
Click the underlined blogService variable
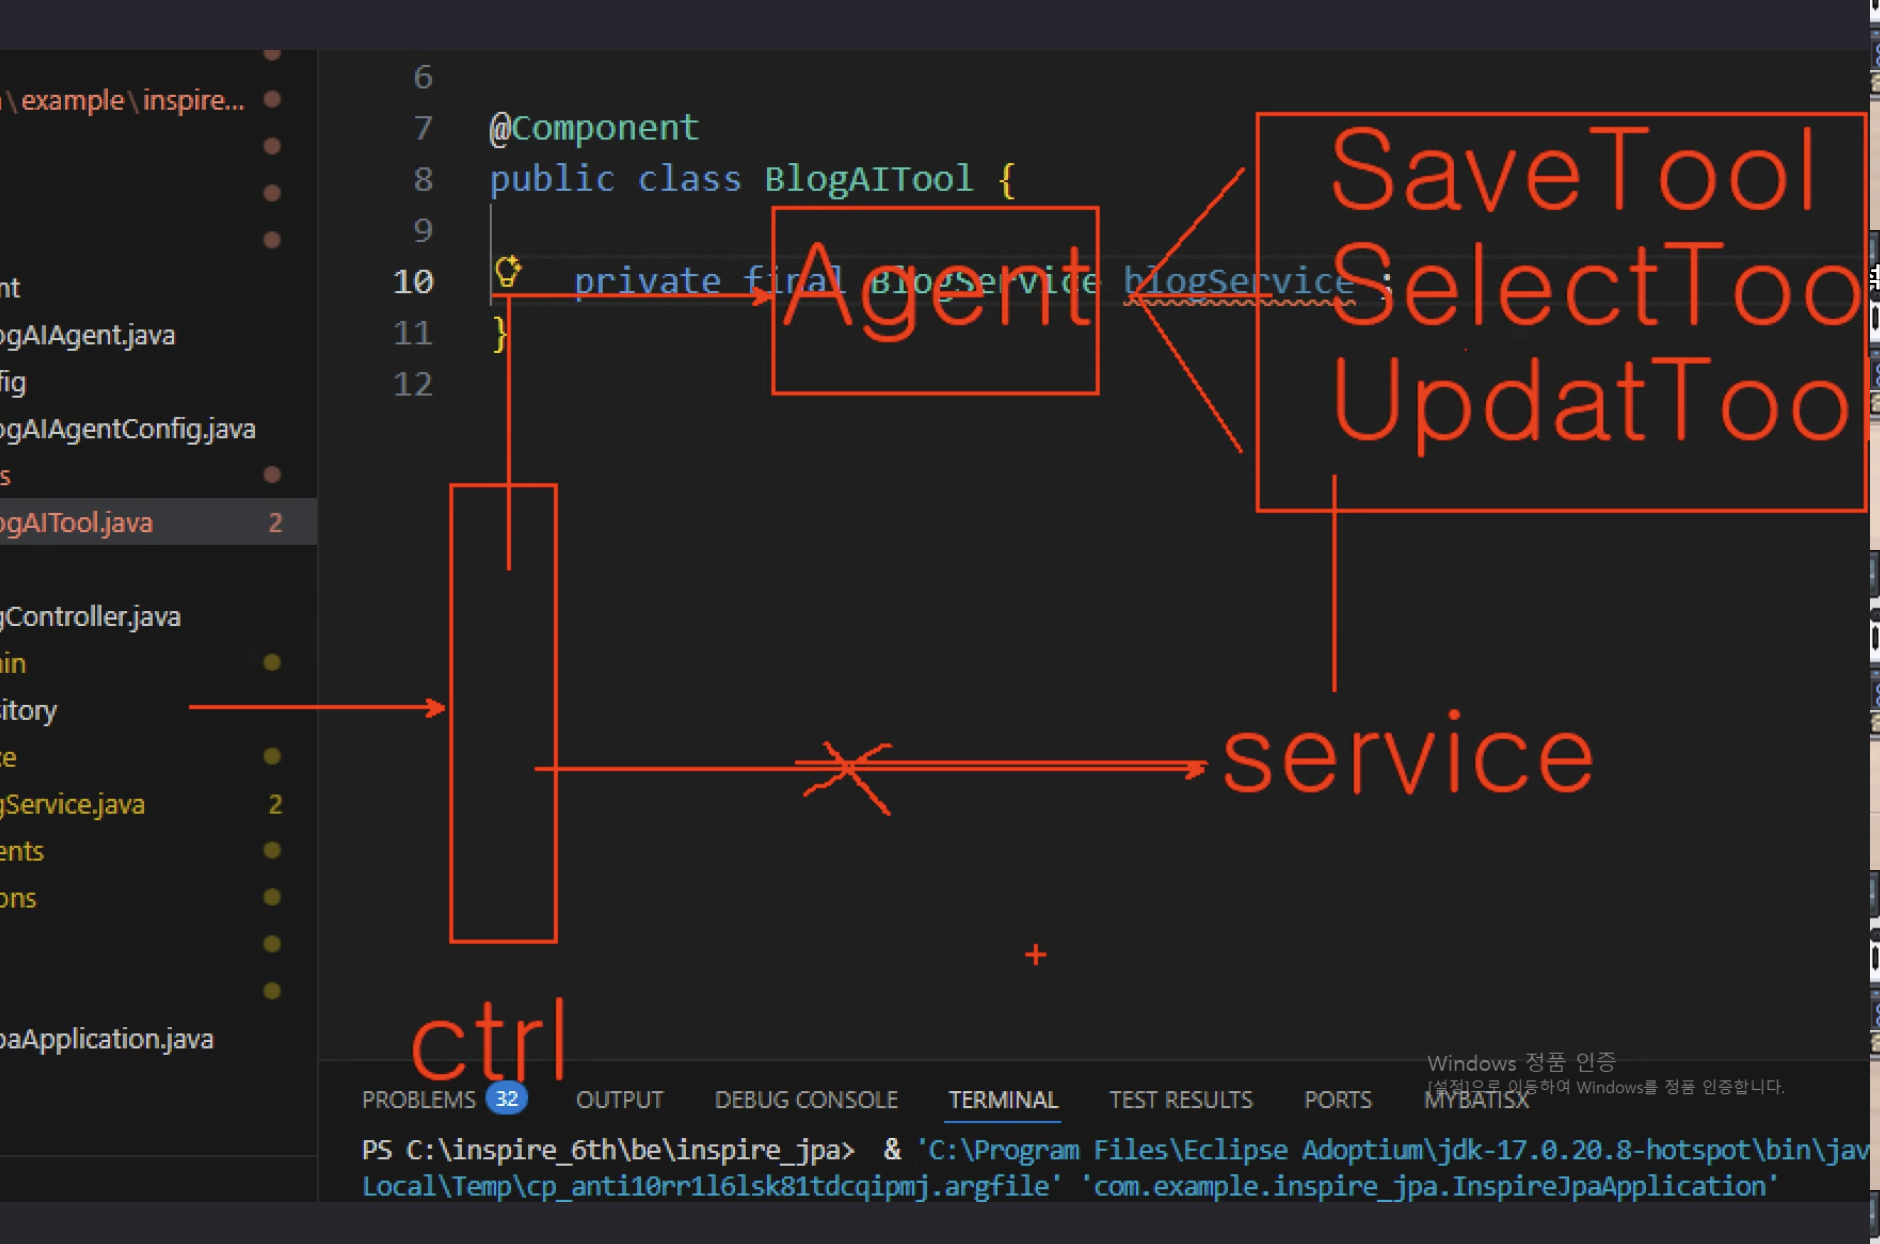tap(1239, 282)
